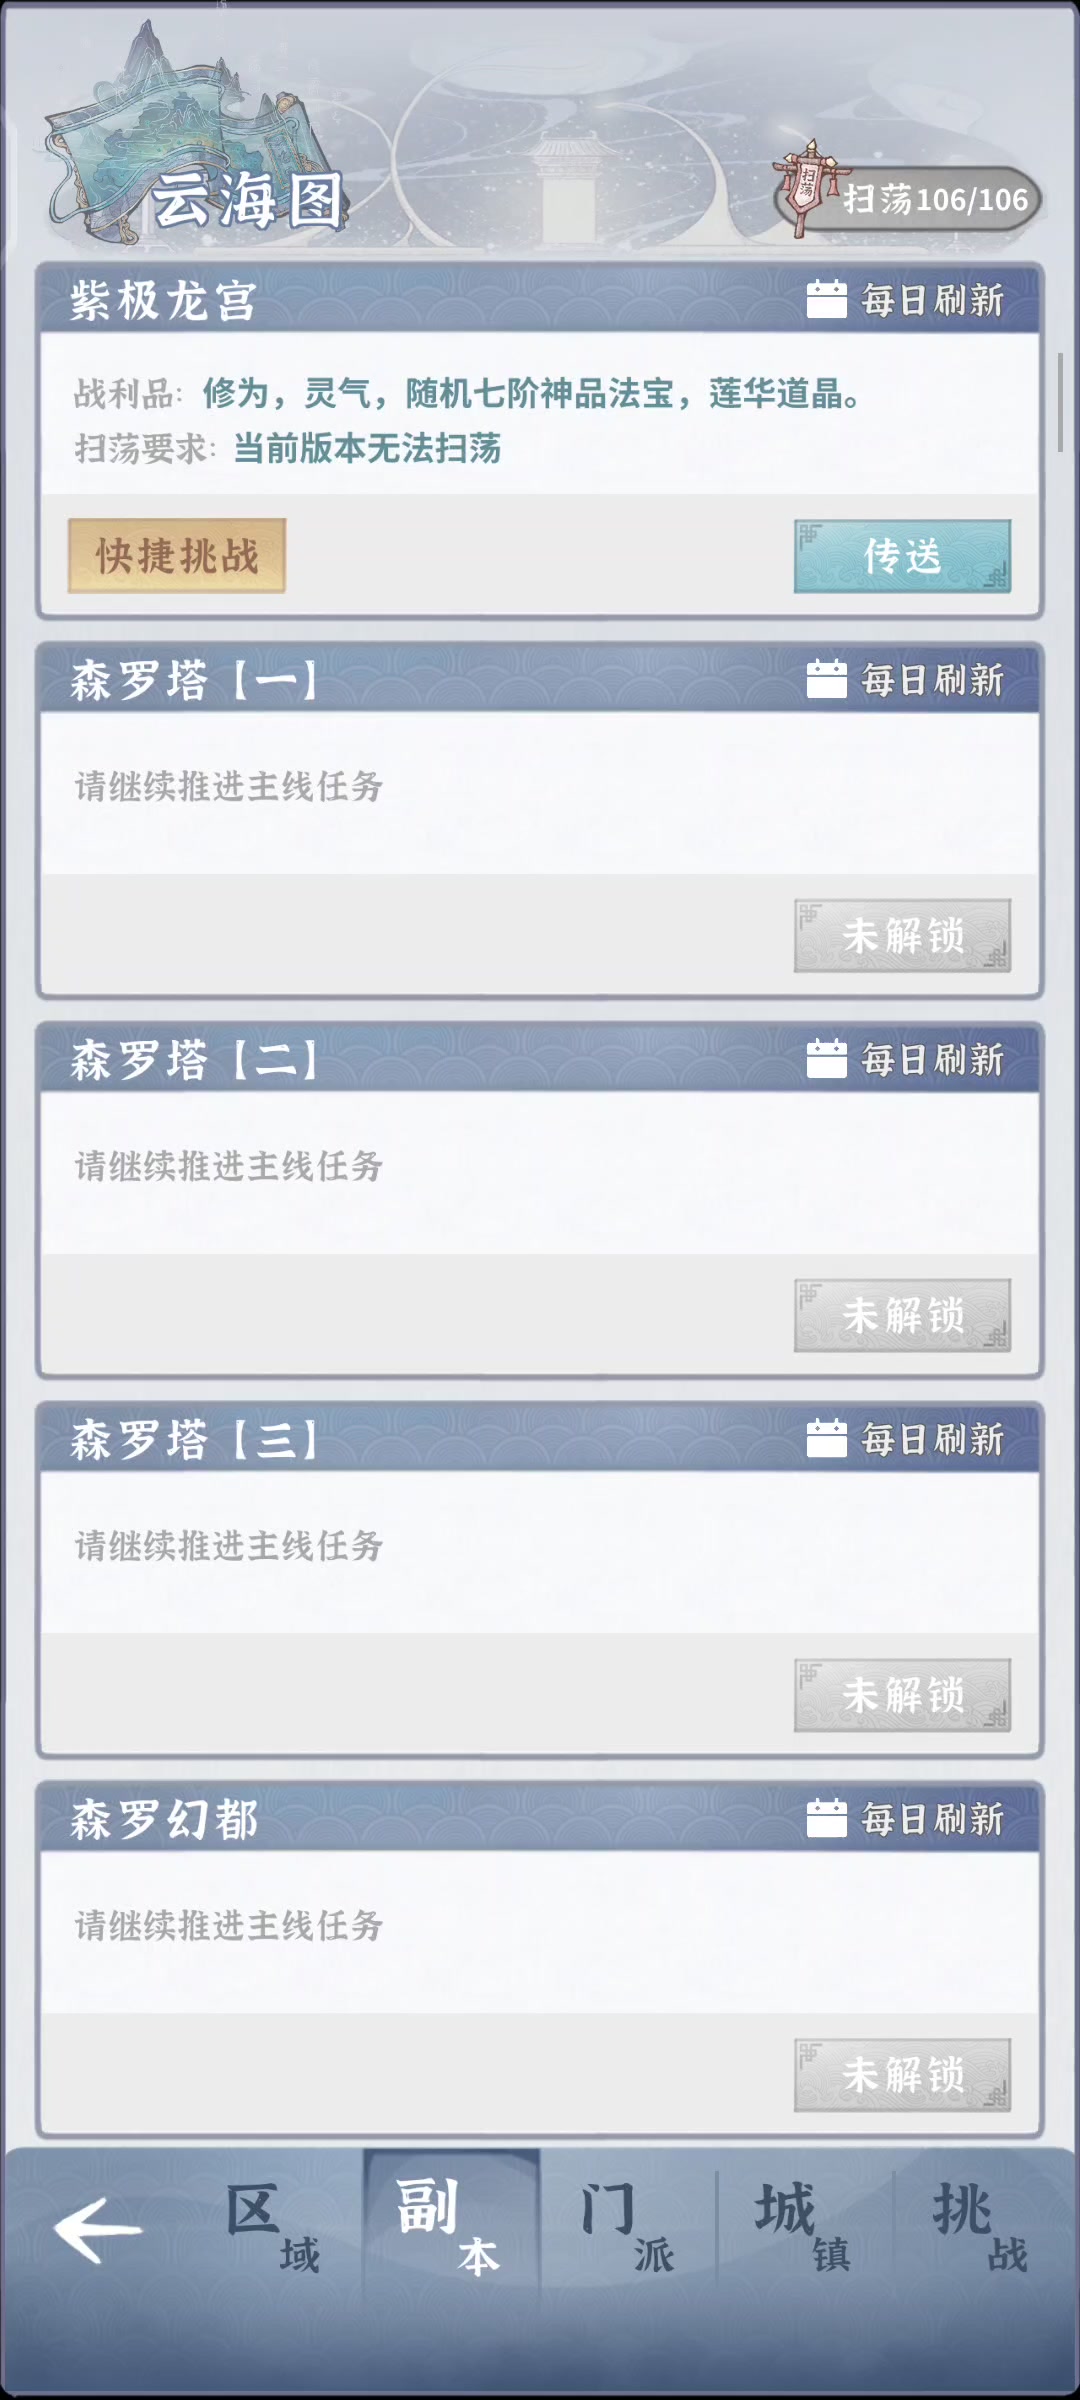
Task: Tap the 扫荡106/106 sweep counter
Action: point(934,200)
